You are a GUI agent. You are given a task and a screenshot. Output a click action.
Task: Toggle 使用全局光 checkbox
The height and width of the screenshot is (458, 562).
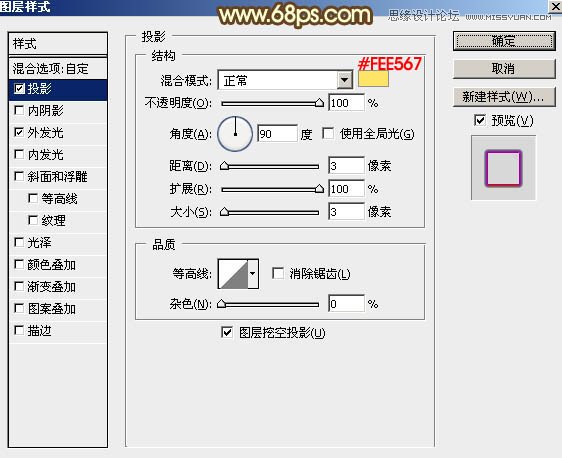[328, 134]
